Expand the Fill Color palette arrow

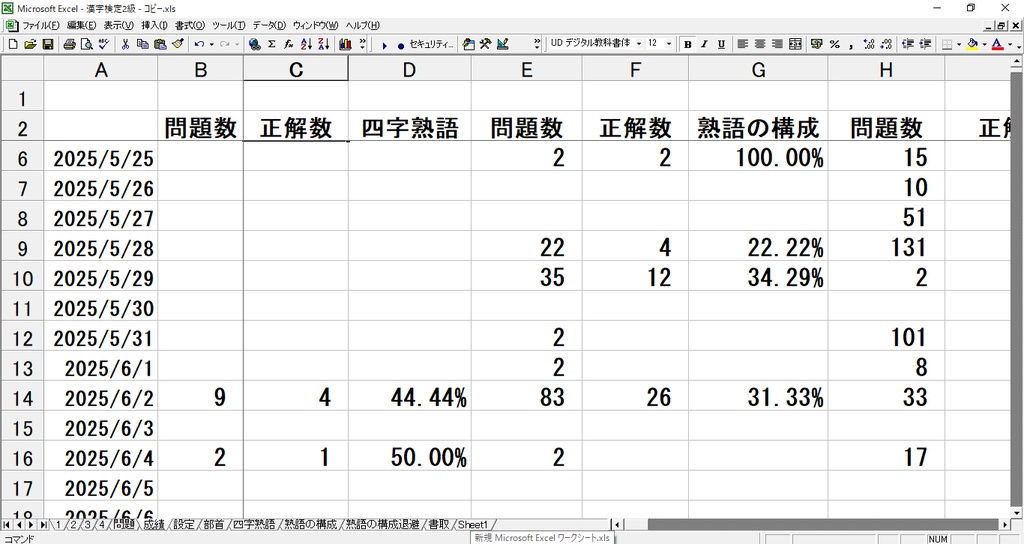click(984, 44)
